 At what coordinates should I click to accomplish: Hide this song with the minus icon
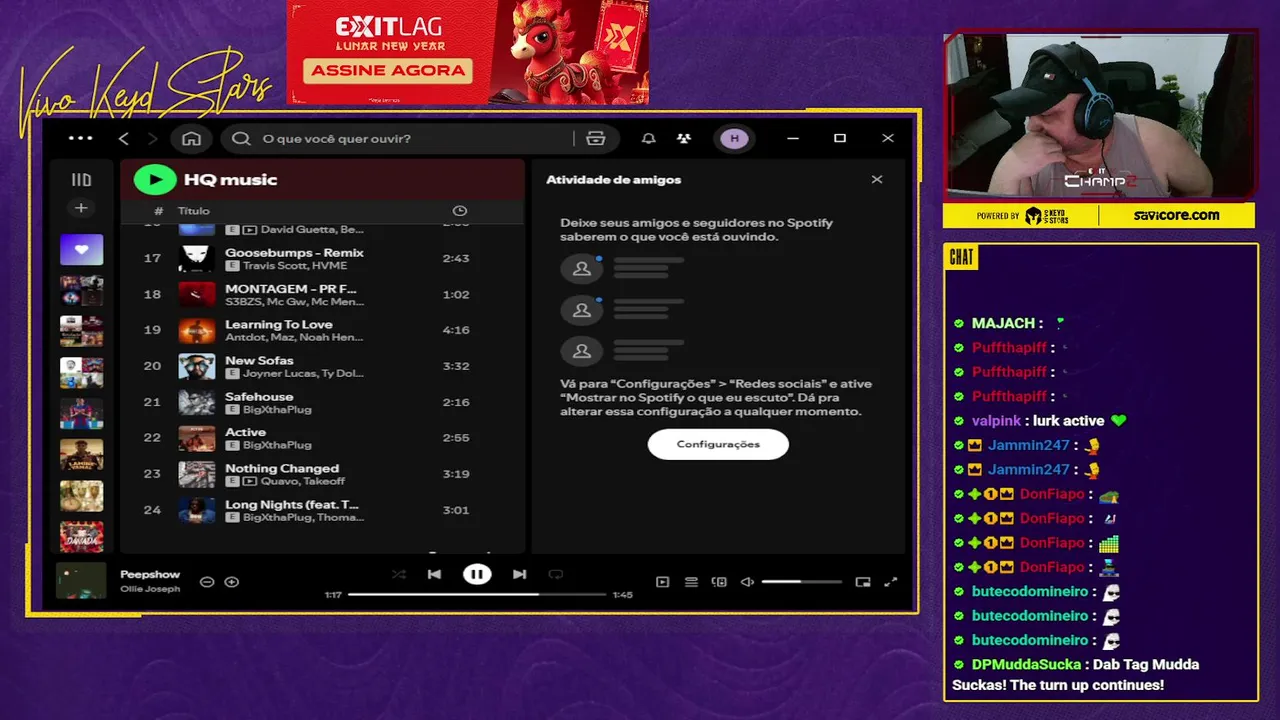click(x=207, y=582)
